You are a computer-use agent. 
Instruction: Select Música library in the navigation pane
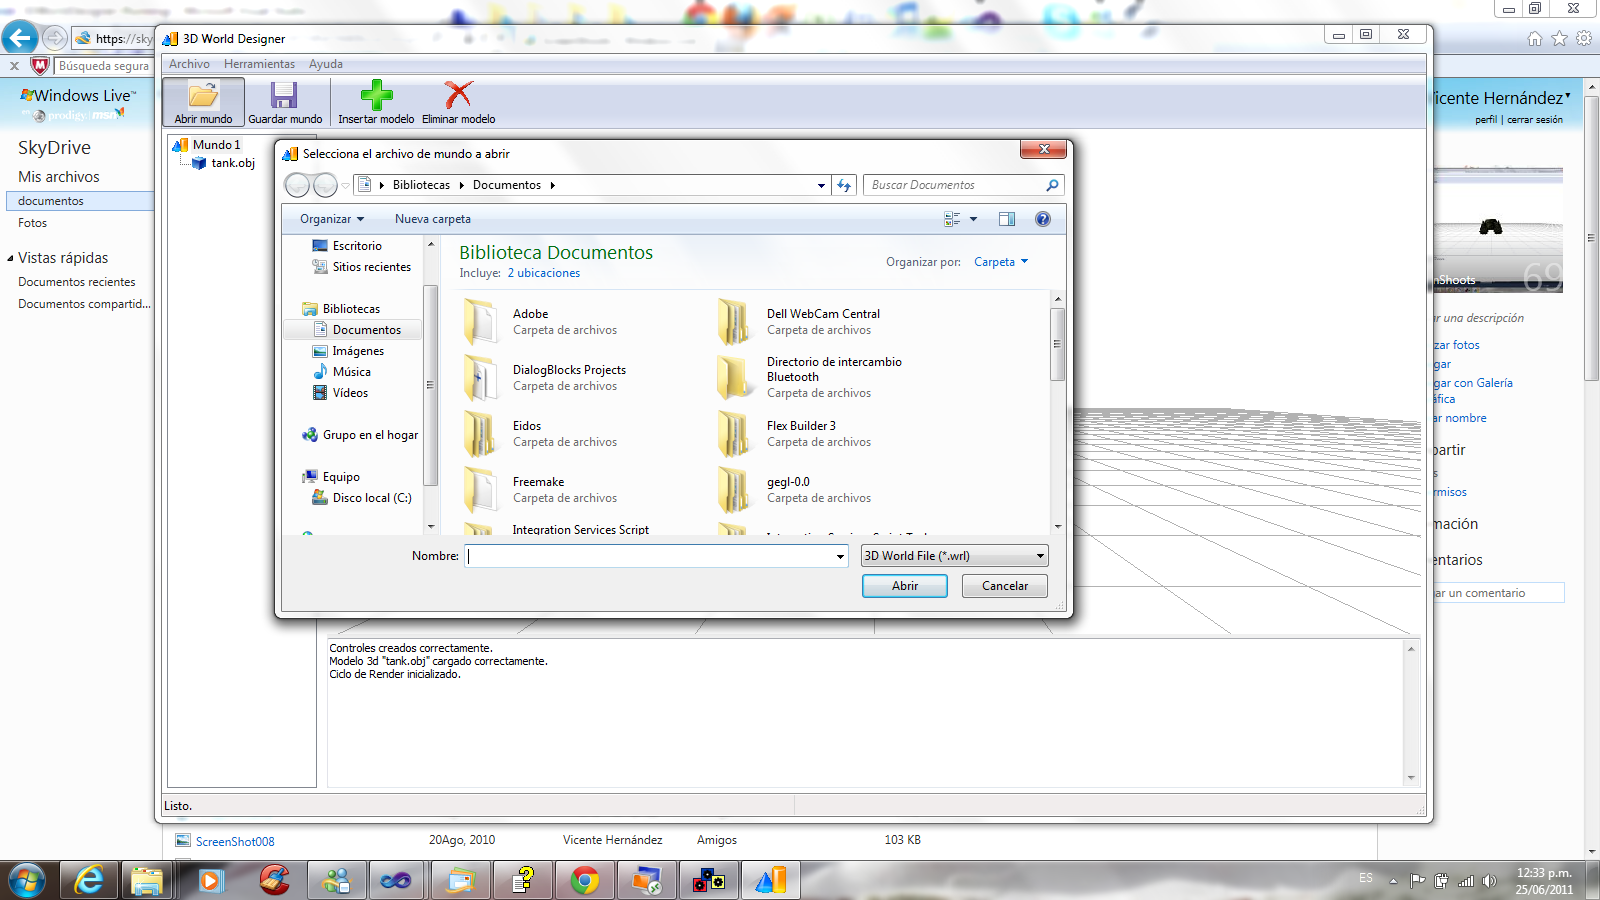[x=351, y=372]
